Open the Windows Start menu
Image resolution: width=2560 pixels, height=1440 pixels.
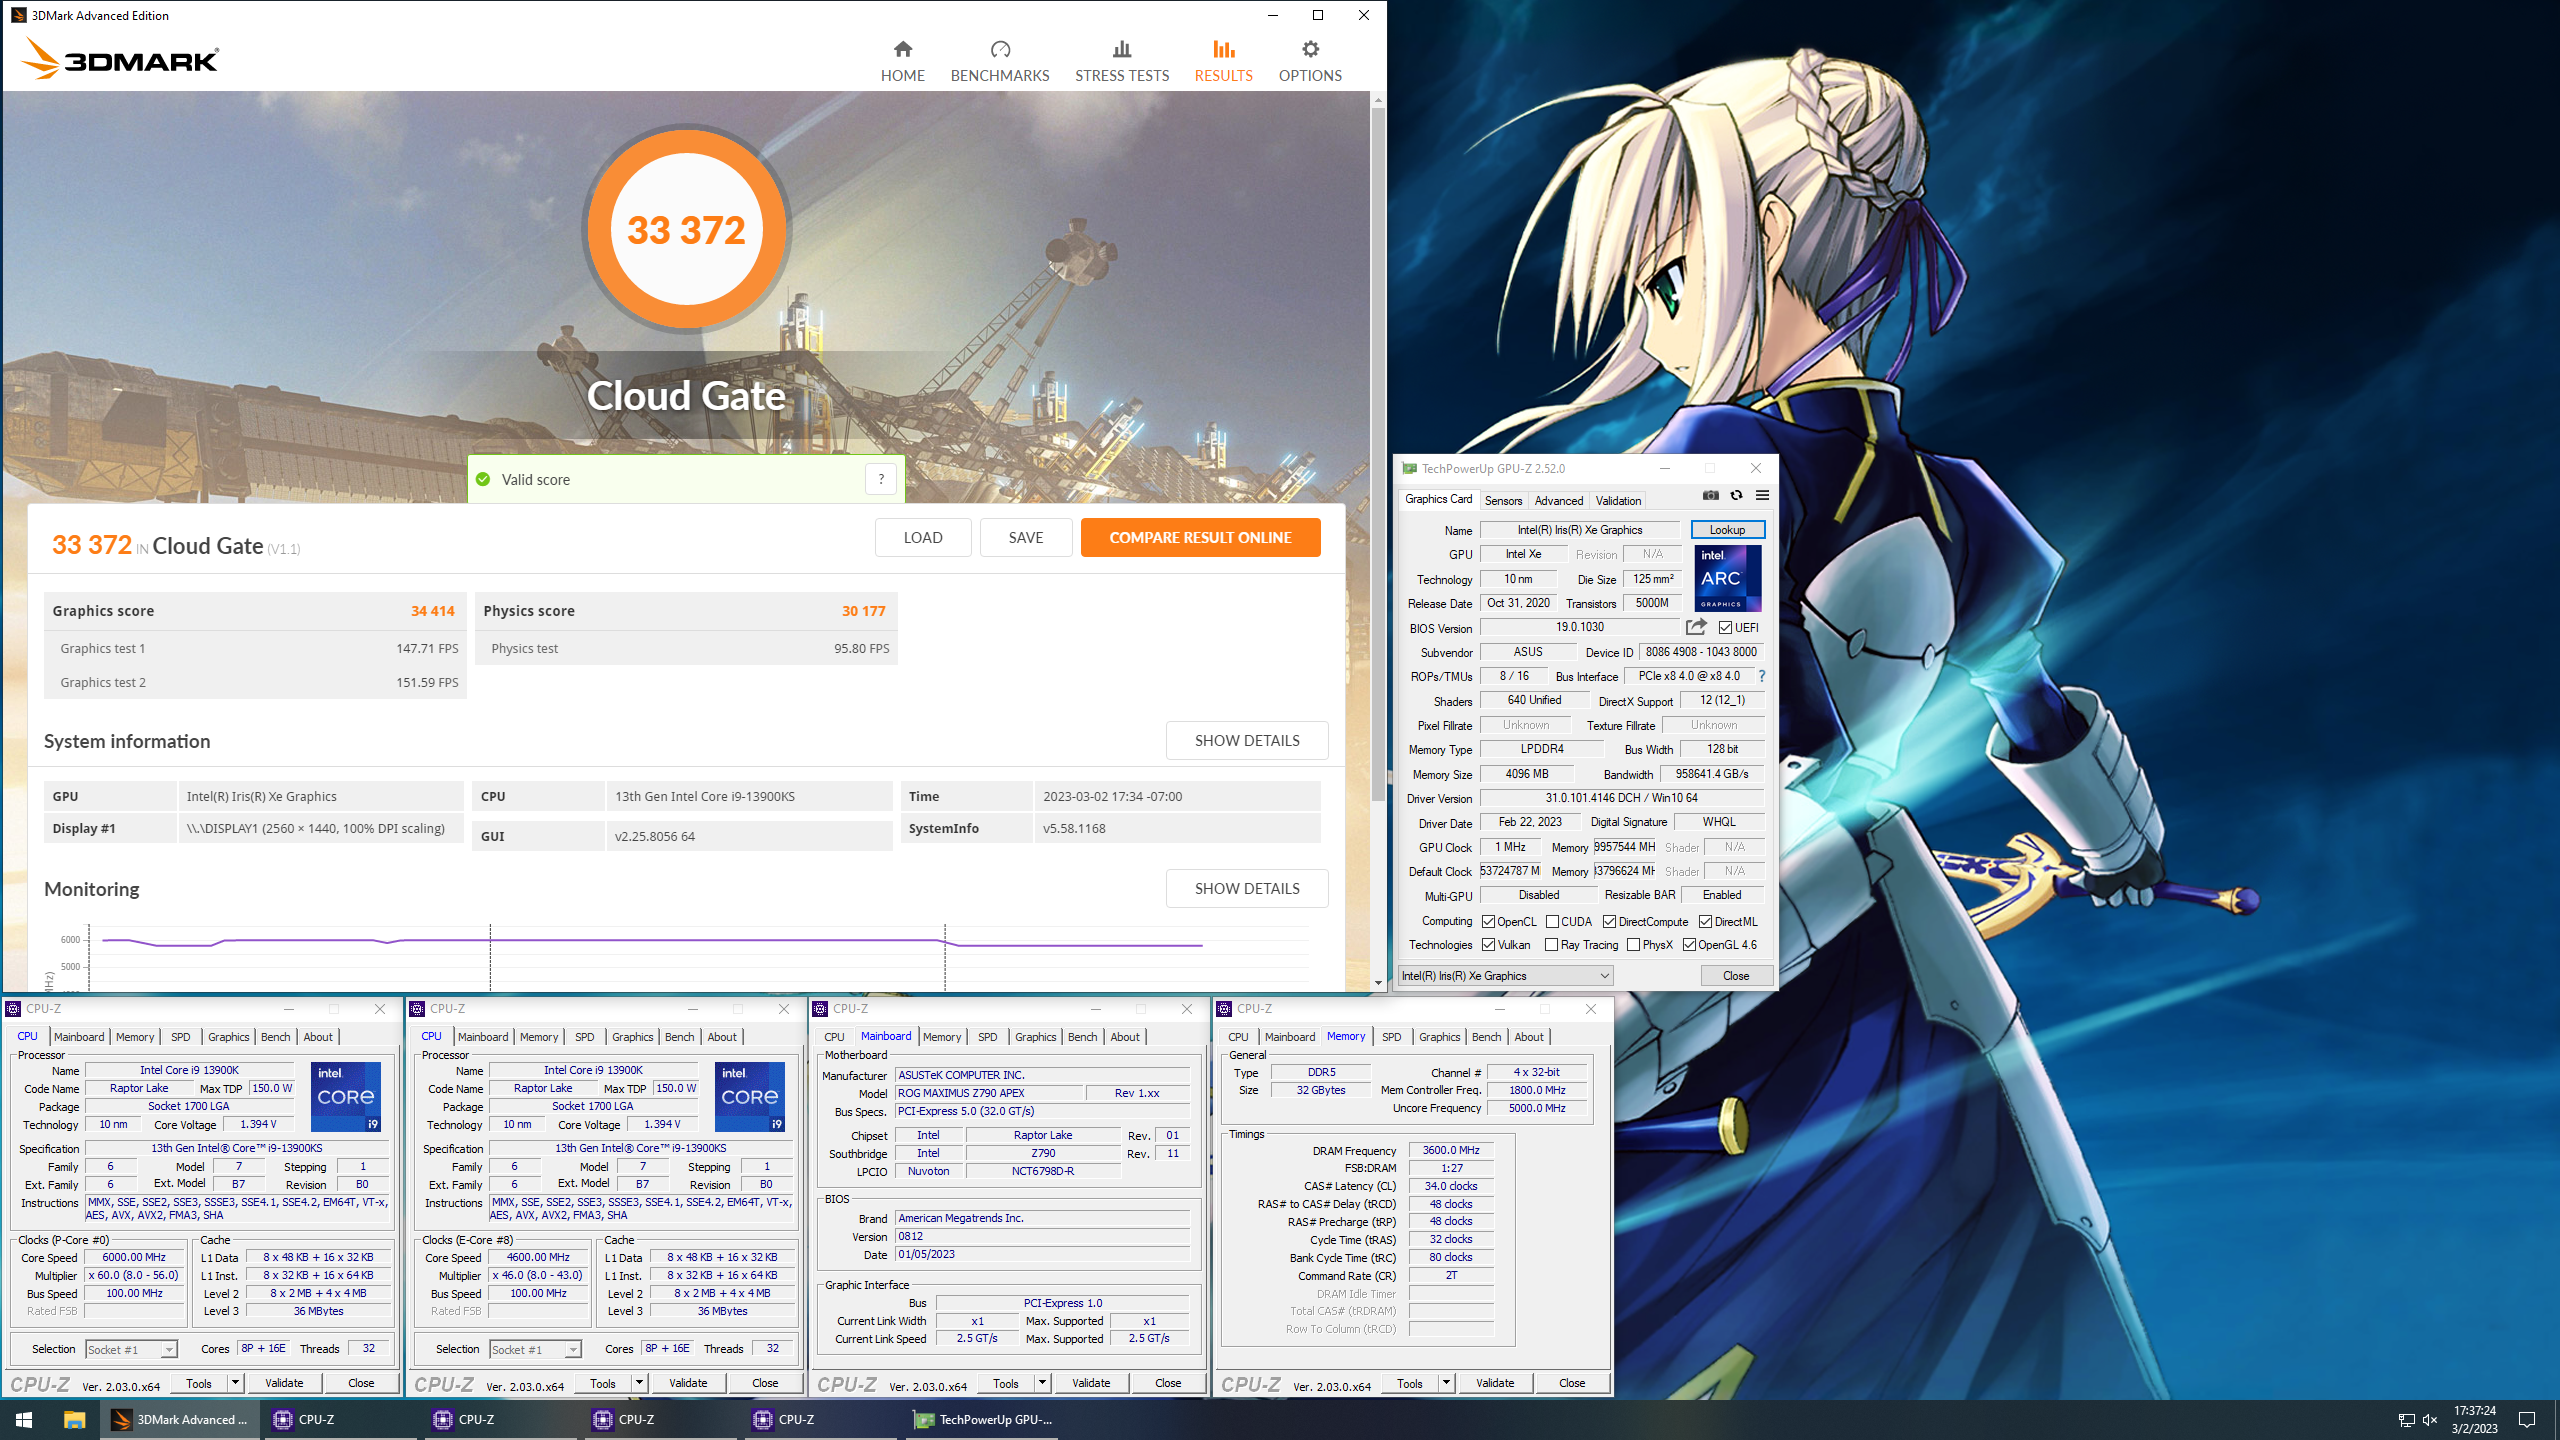(24, 1419)
